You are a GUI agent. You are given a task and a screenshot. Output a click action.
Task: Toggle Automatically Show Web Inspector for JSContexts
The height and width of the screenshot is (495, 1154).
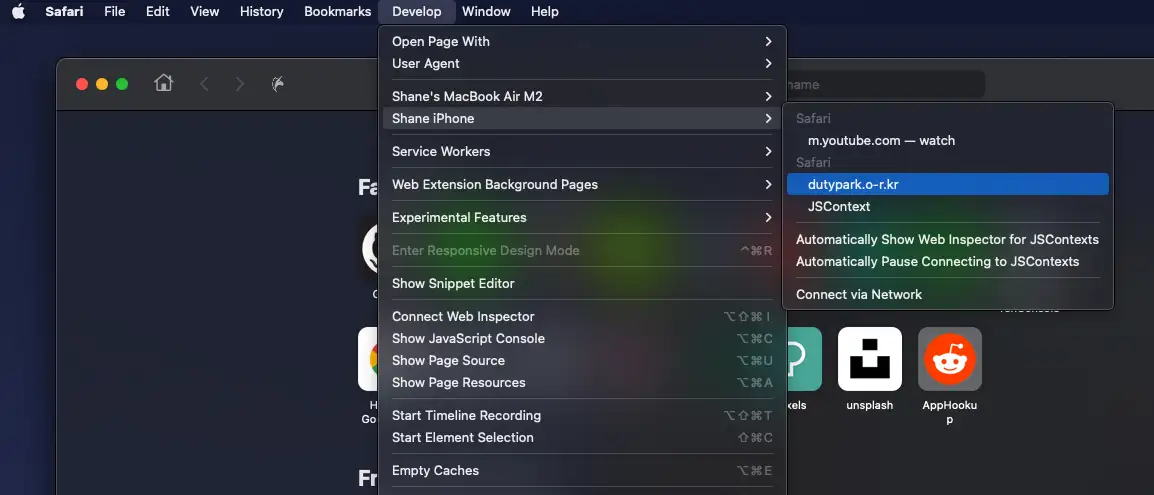[948, 240]
